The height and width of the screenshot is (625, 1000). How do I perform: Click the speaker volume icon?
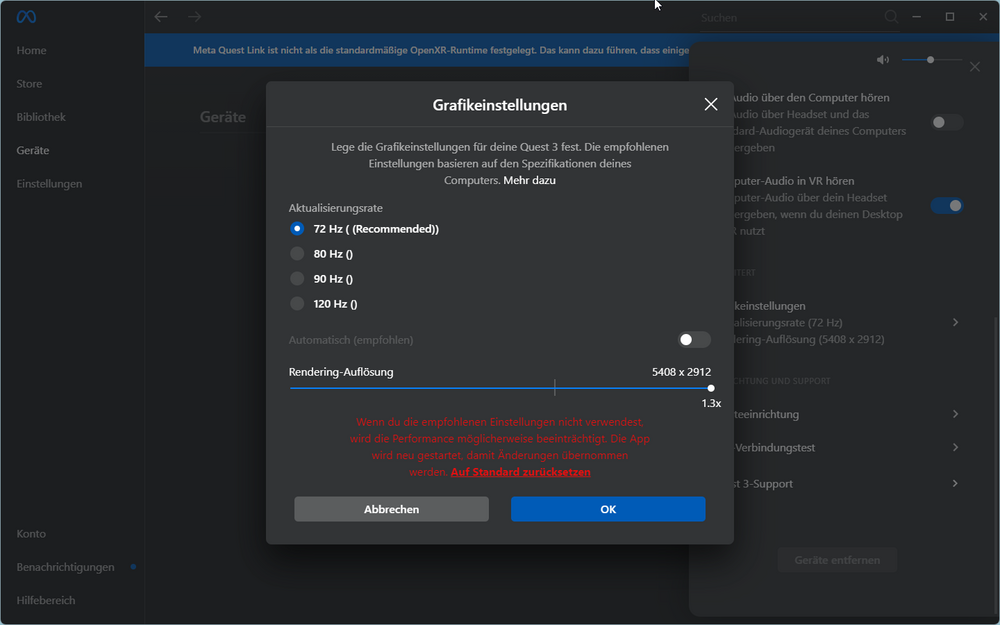pos(883,60)
